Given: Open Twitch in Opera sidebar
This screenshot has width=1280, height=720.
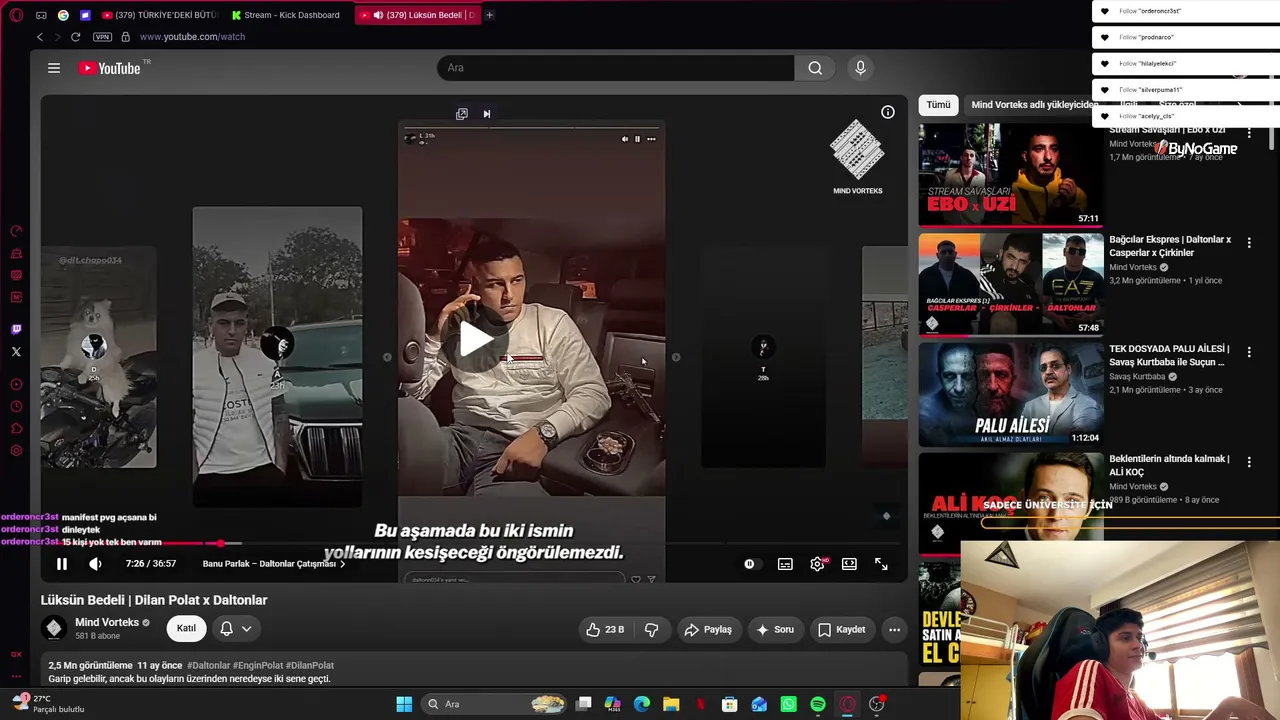Looking at the screenshot, I should 16,329.
